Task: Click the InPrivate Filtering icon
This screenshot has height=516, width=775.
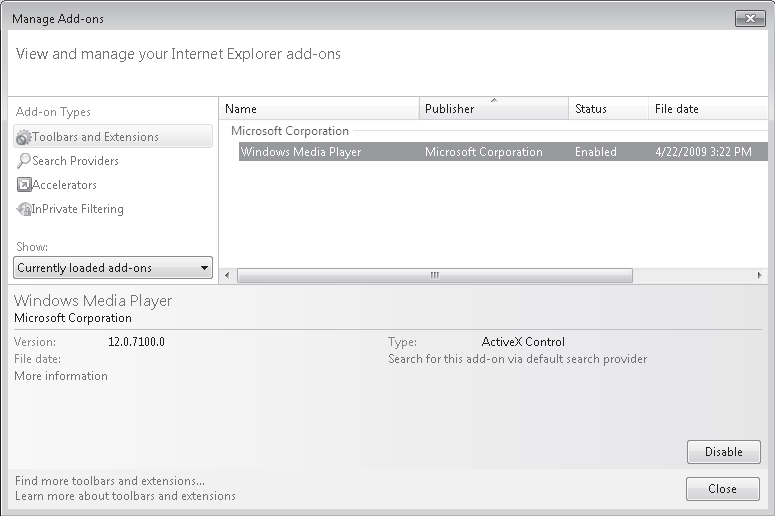Action: pos(23,209)
